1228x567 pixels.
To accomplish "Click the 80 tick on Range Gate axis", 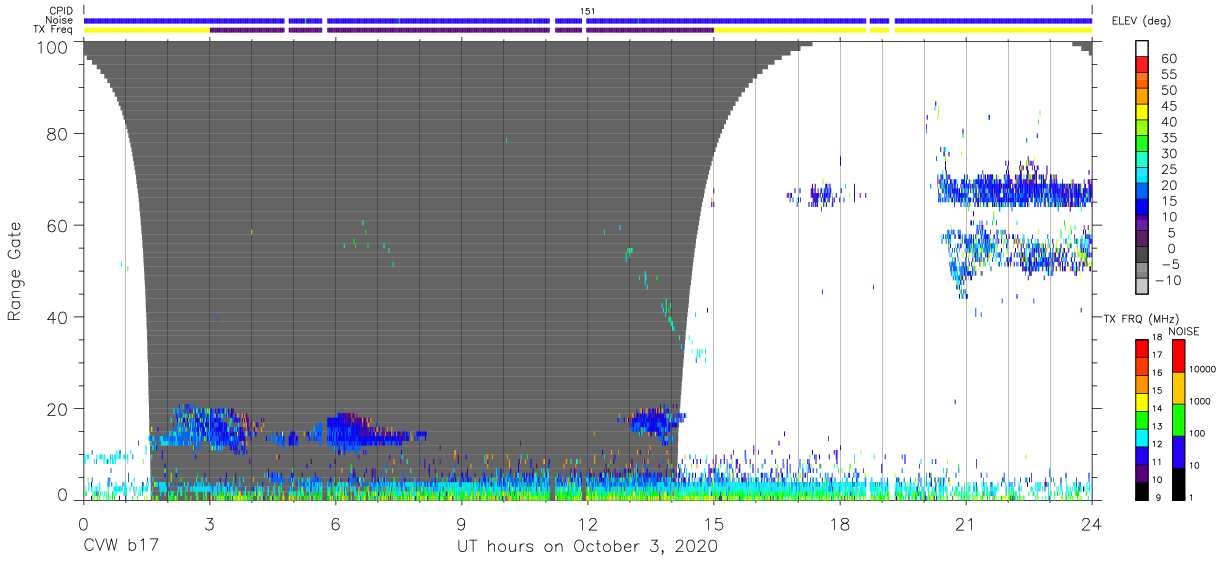I will click(58, 133).
